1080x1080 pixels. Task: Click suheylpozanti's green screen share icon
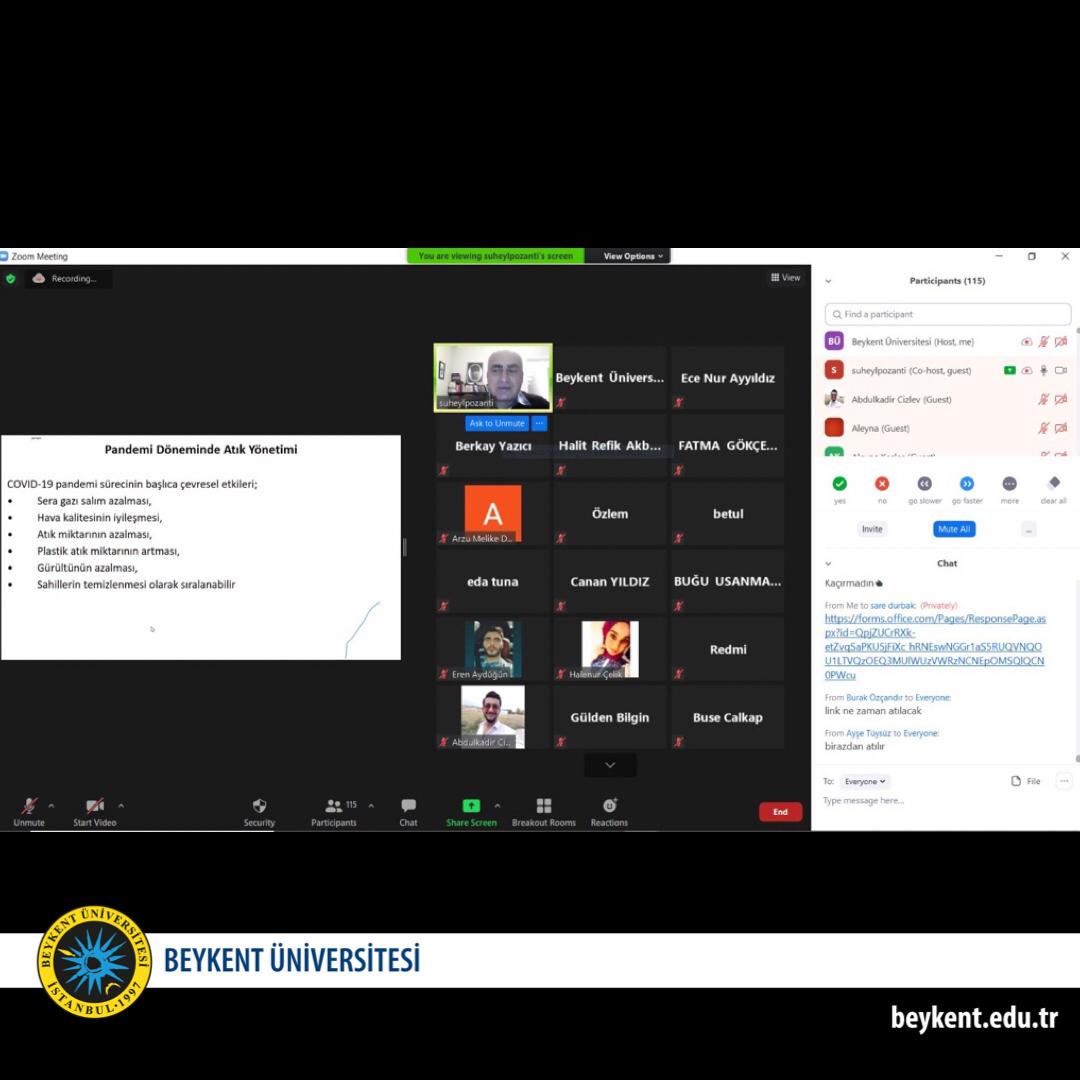1010,371
